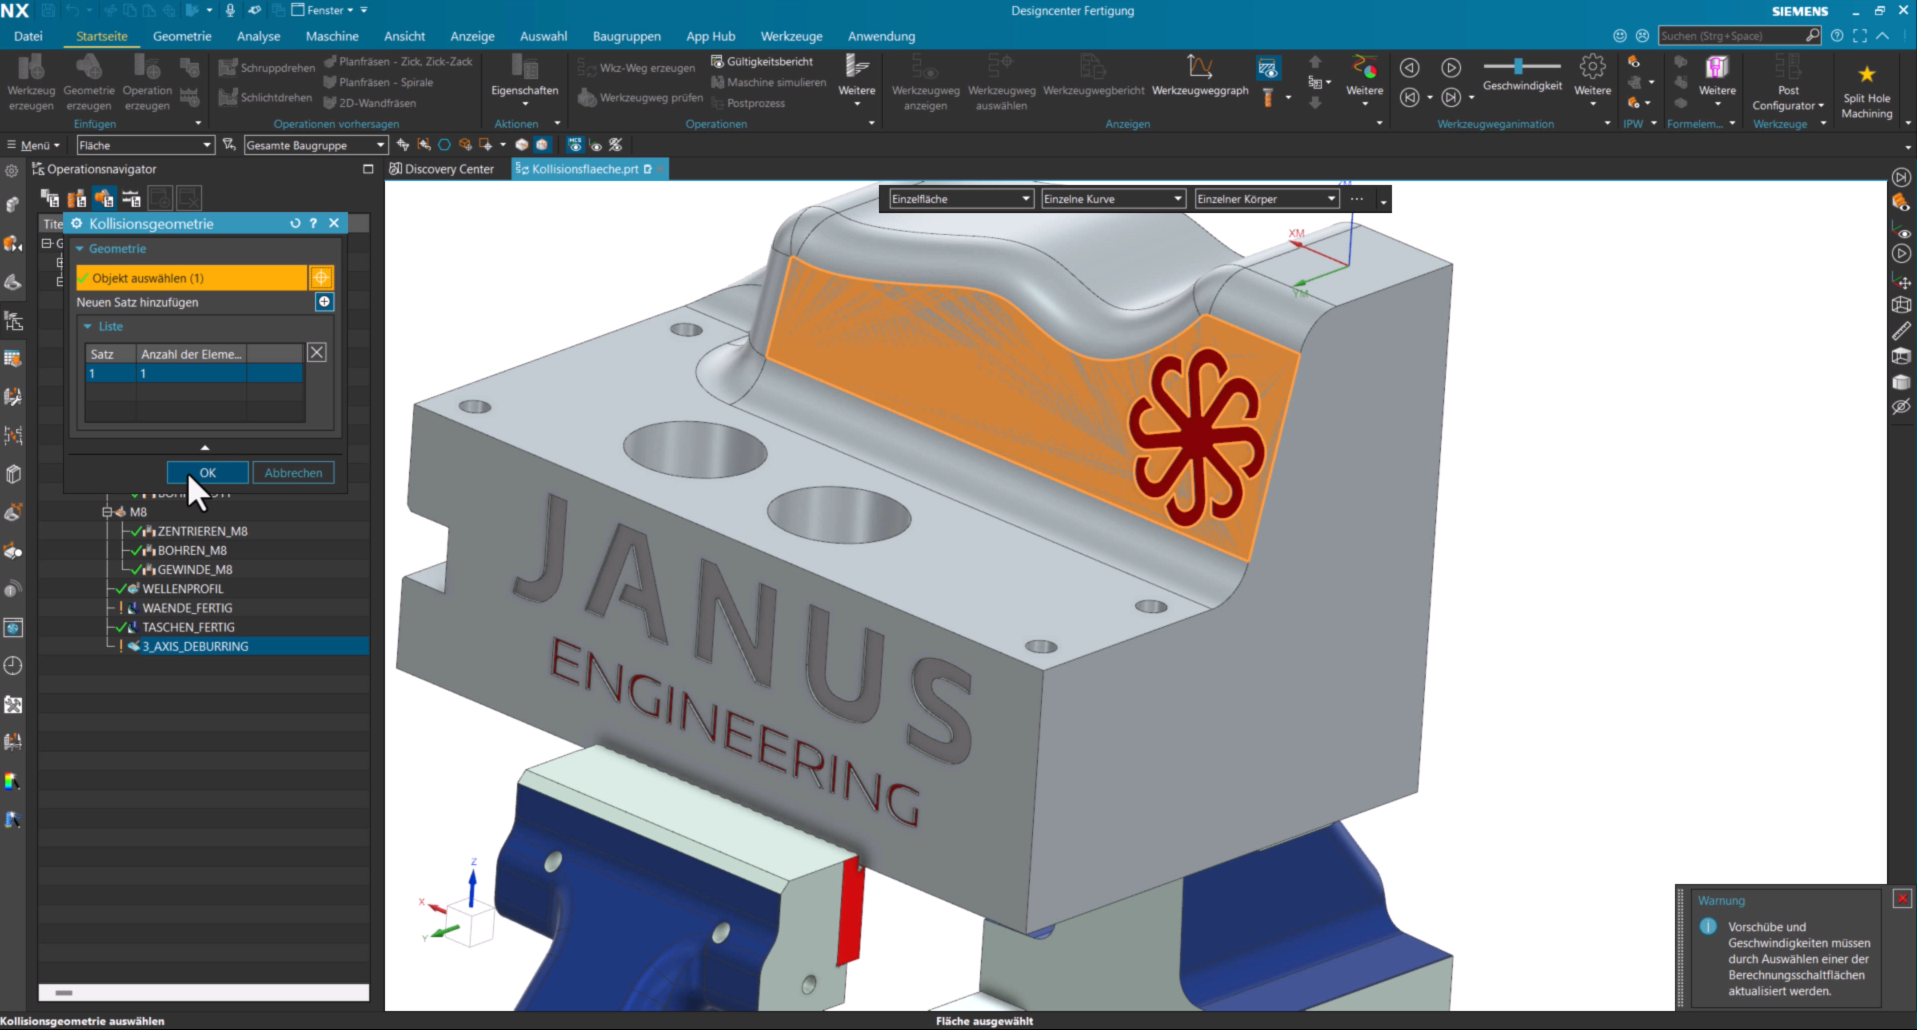Image resolution: width=1917 pixels, height=1030 pixels.
Task: Click the Eigenschaften icon in ribbon
Action: (x=524, y=75)
